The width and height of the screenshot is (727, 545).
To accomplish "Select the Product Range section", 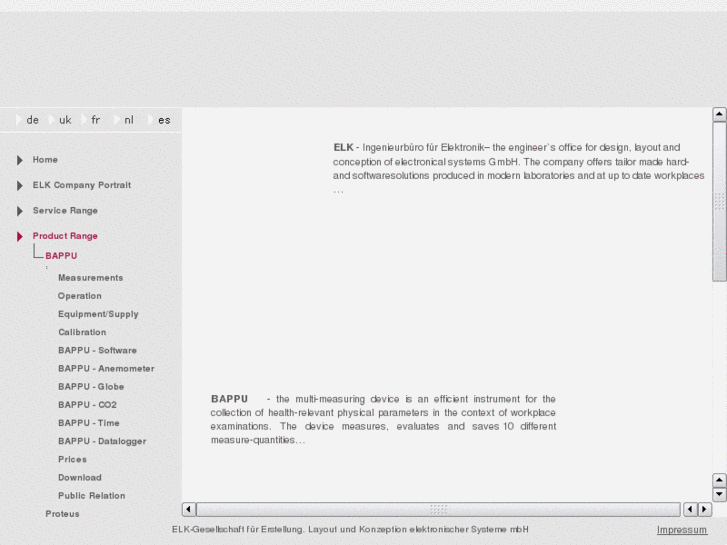I will (65, 236).
